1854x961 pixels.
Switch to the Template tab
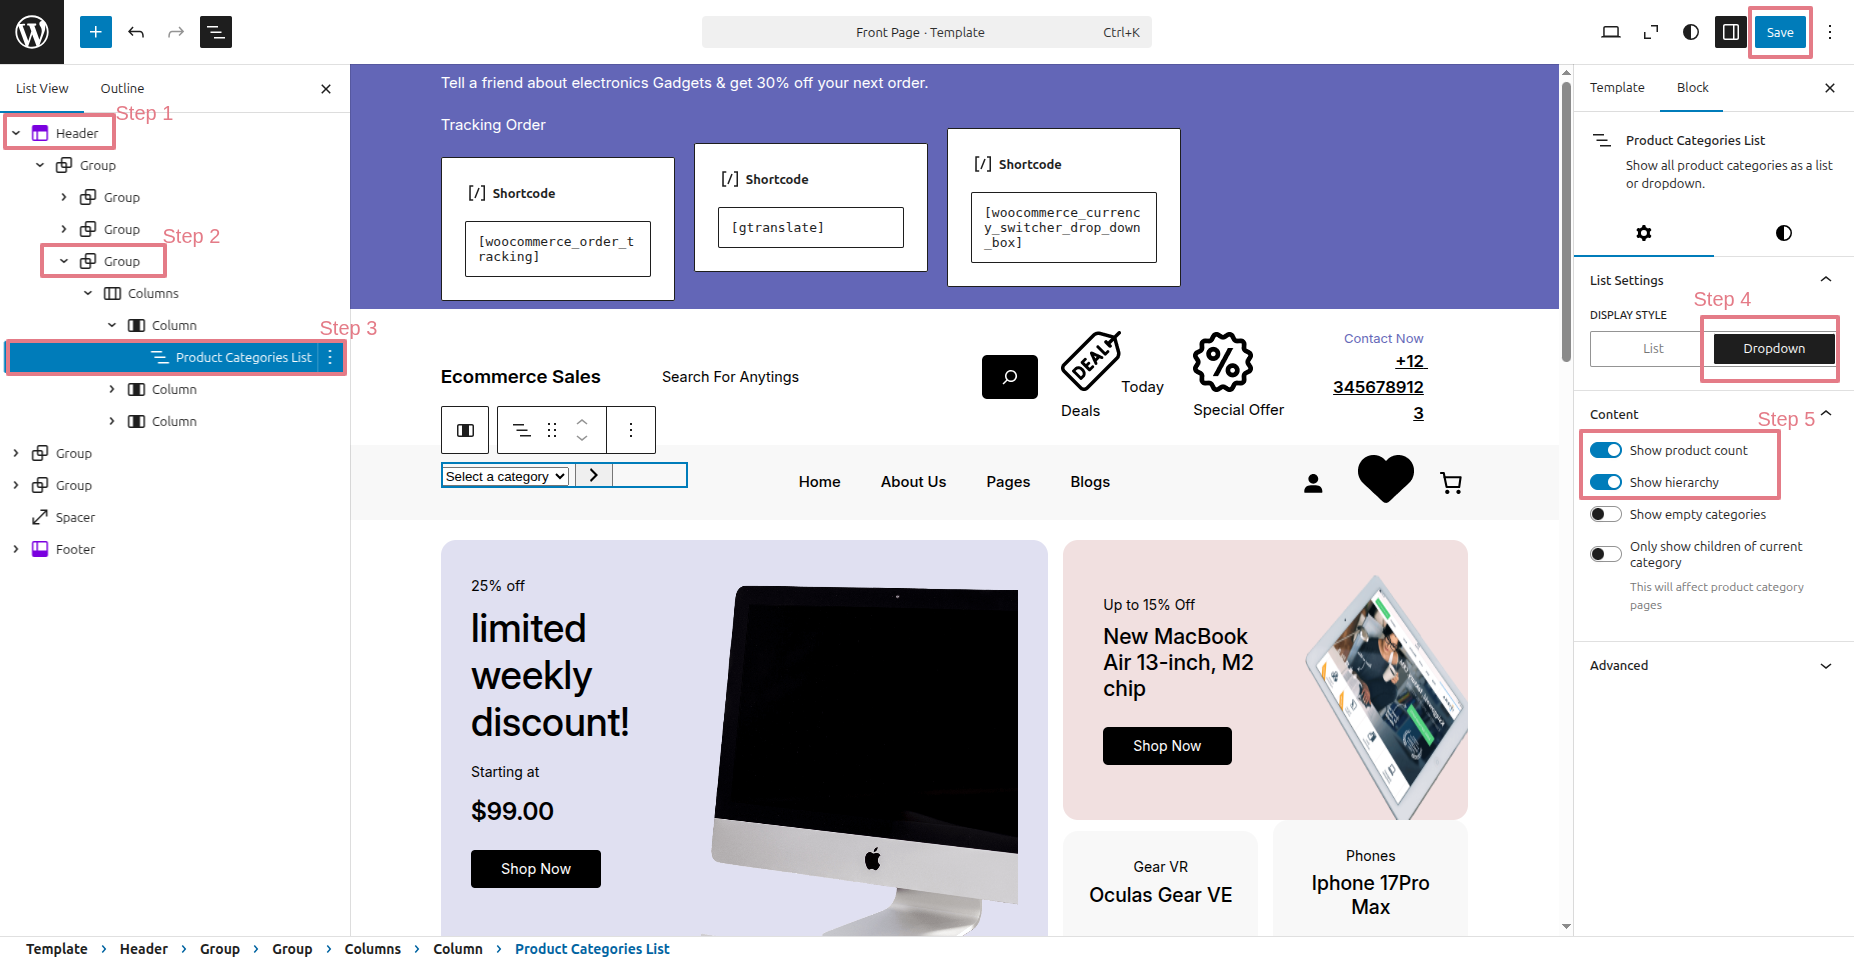pos(1617,88)
